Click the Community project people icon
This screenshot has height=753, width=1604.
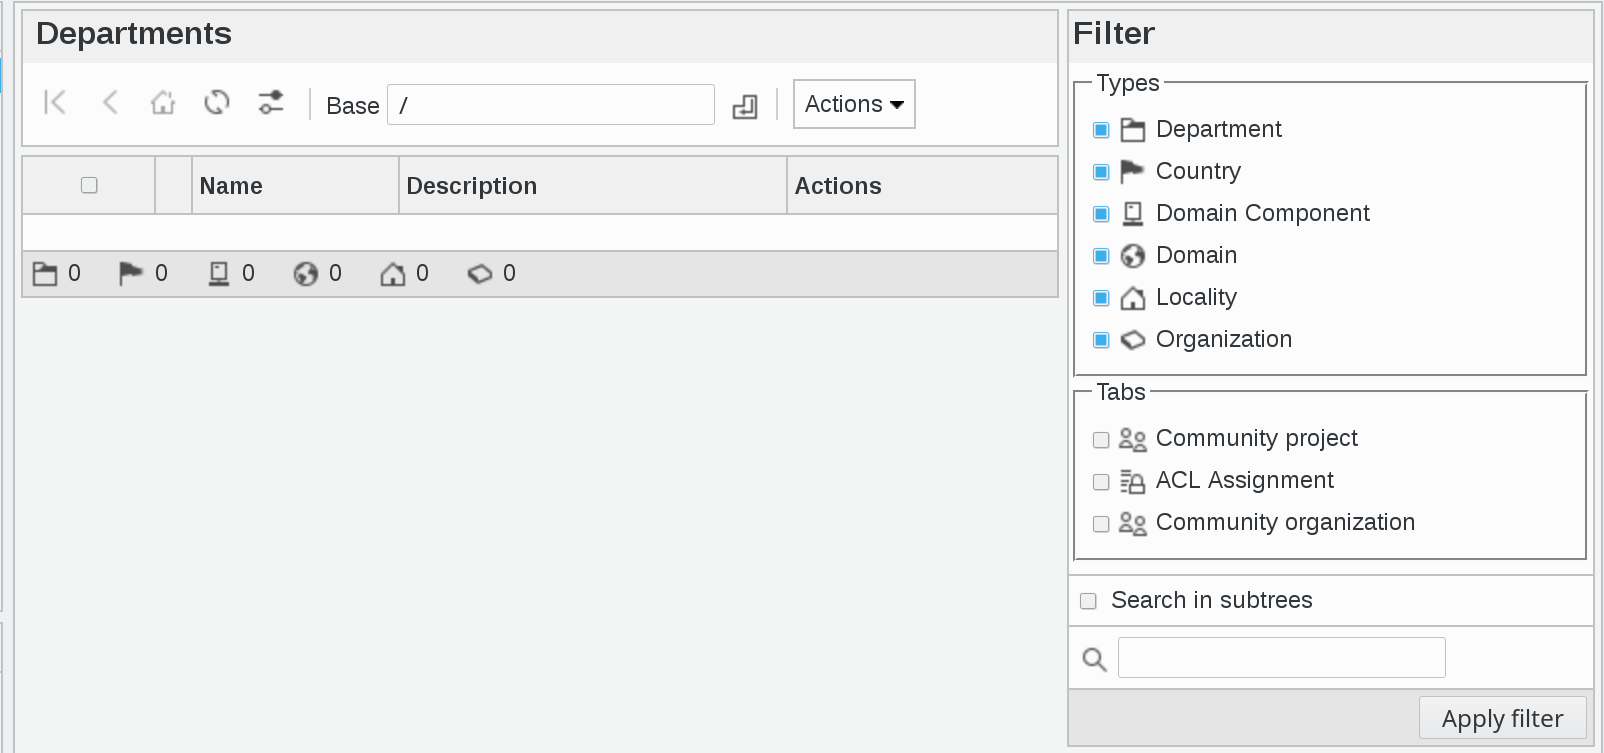(x=1132, y=439)
